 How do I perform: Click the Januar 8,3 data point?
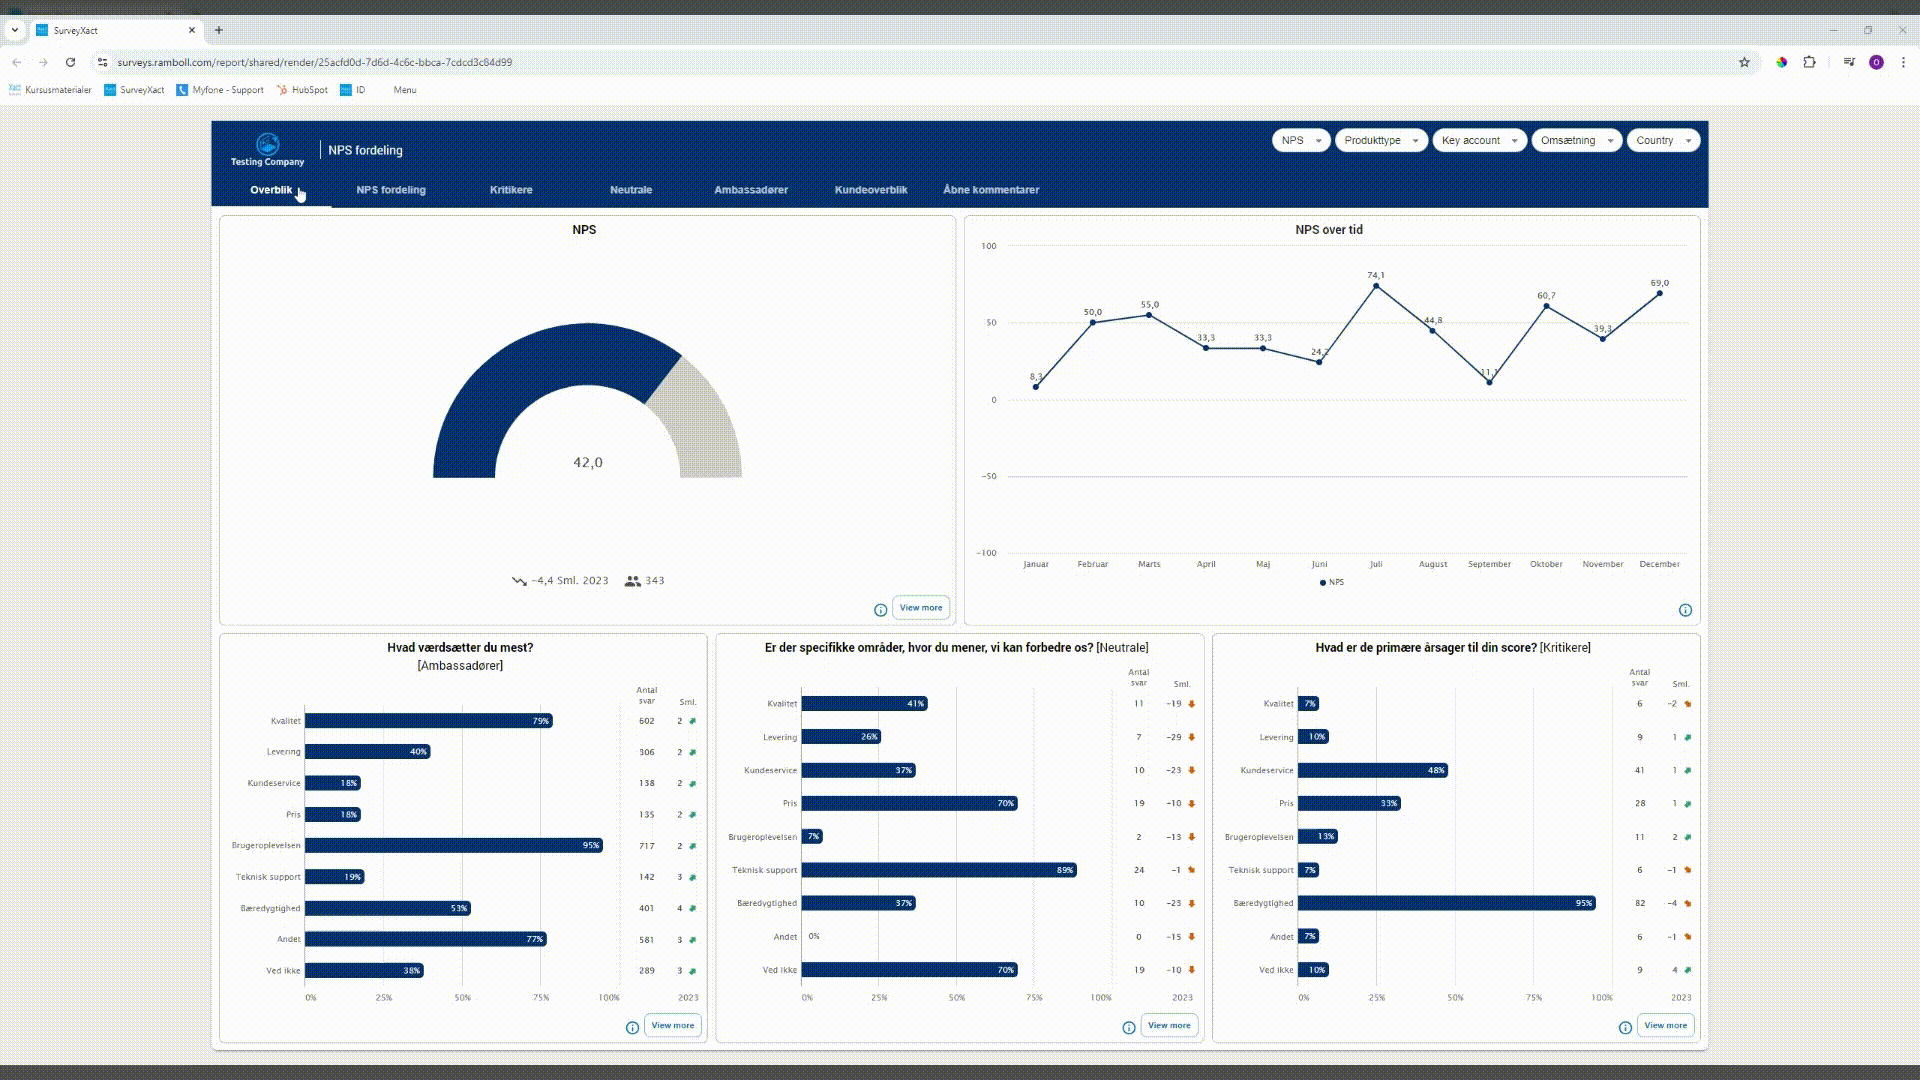pos(1036,387)
